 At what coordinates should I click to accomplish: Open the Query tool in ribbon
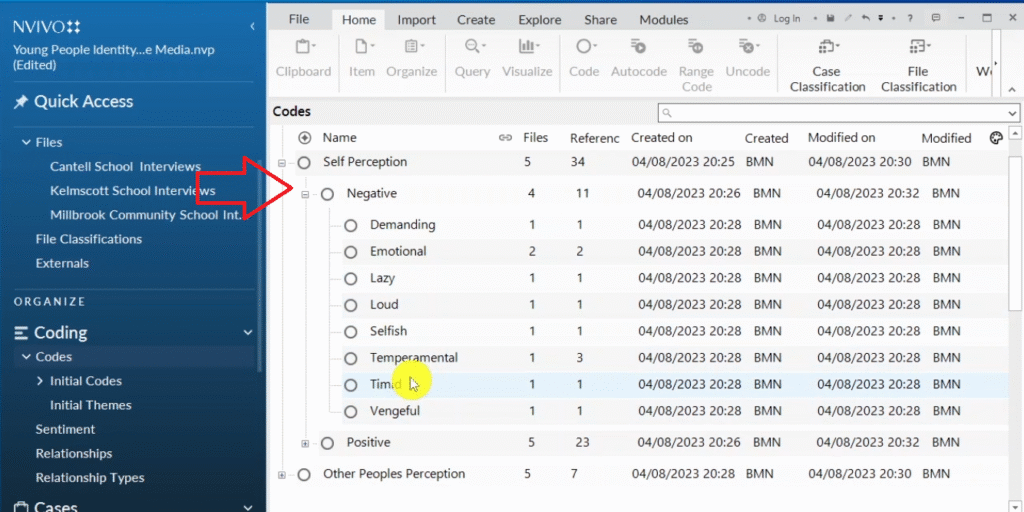click(x=472, y=47)
